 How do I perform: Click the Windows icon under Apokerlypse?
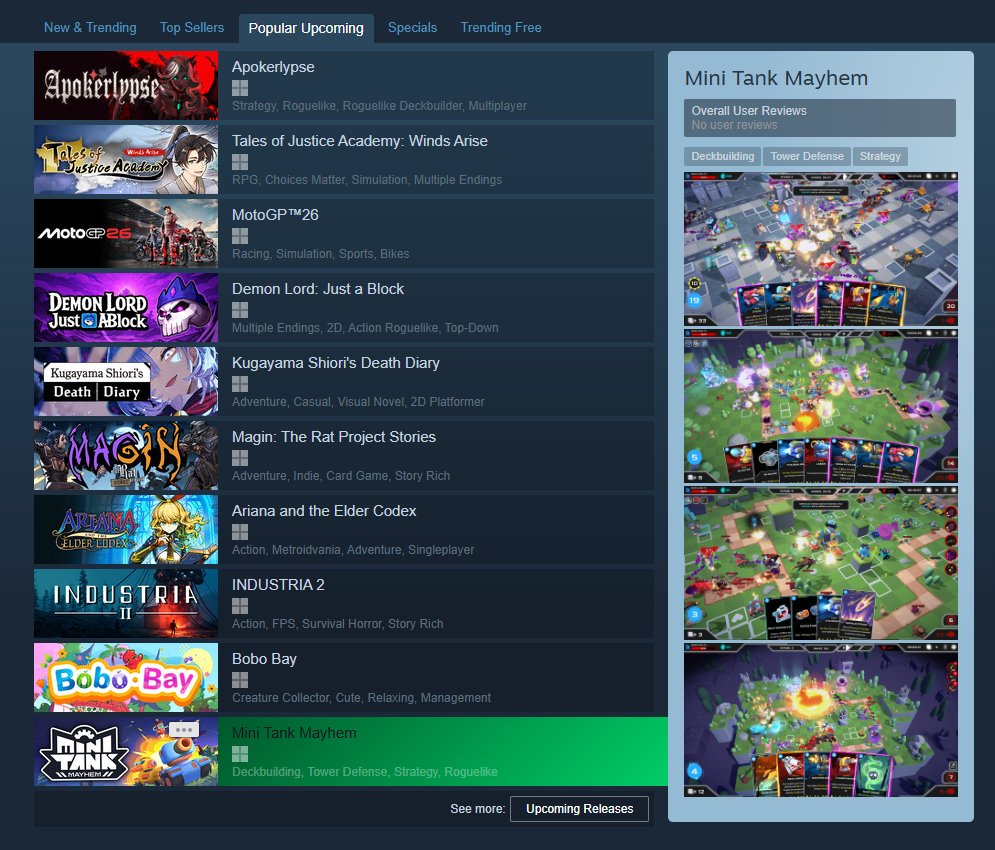pyautogui.click(x=240, y=88)
